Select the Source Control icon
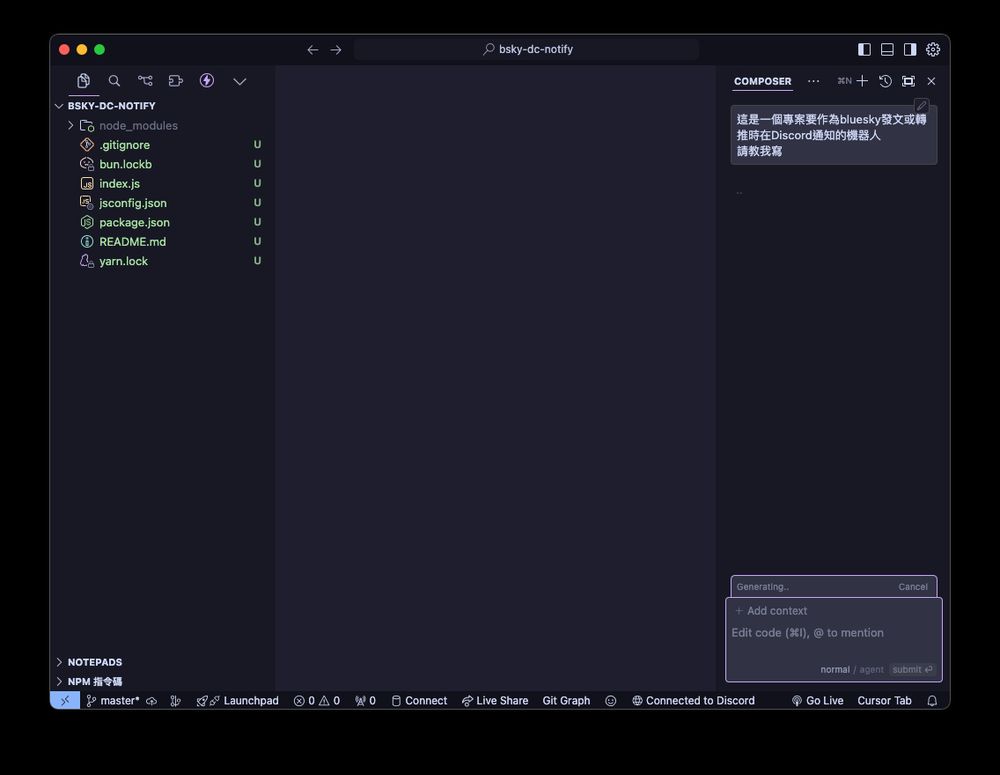Viewport: 1000px width, 775px height. click(x=145, y=80)
